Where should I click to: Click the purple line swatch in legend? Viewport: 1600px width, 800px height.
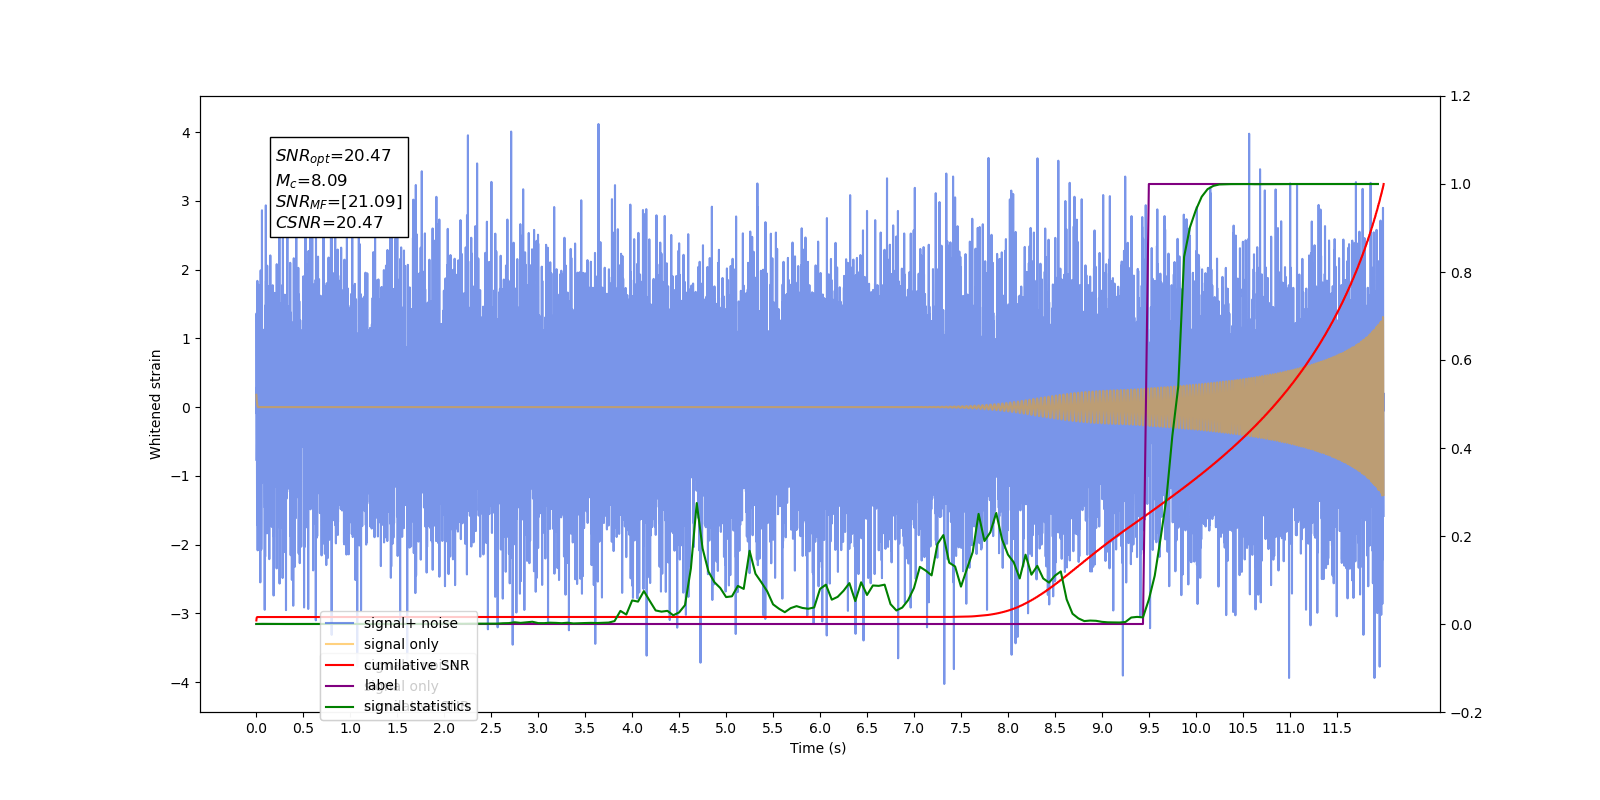coord(340,685)
